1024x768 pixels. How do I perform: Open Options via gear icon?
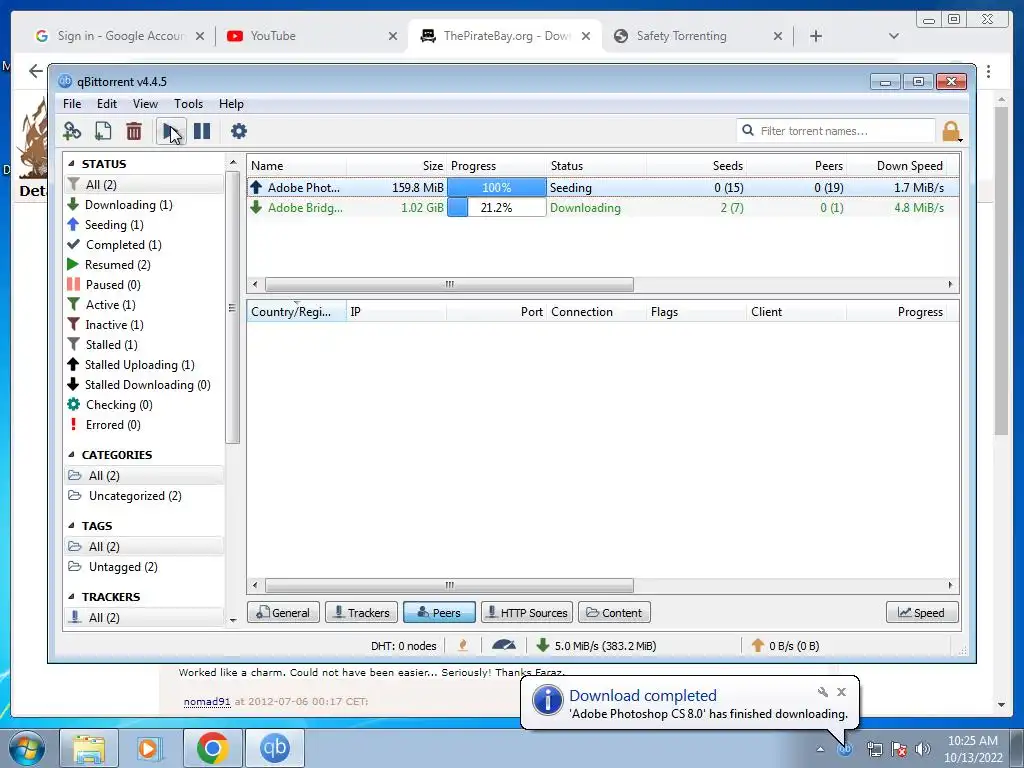tap(239, 131)
